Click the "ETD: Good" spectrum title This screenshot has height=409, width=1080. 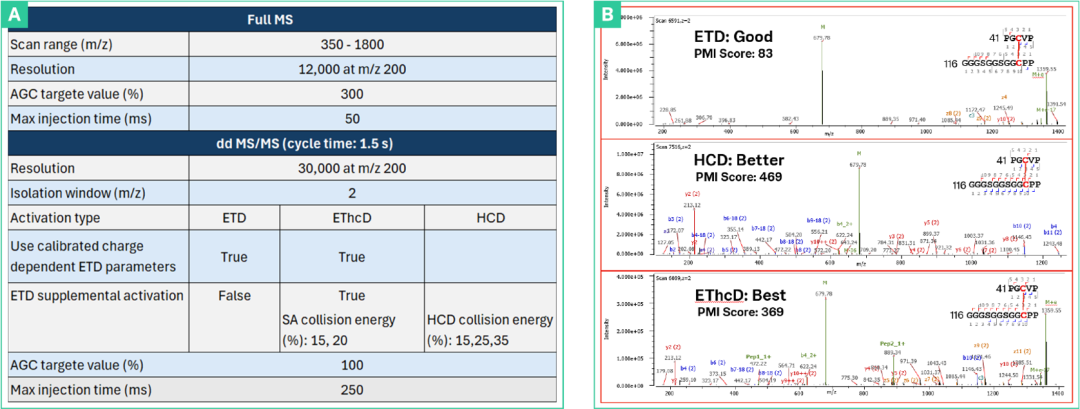point(736,37)
